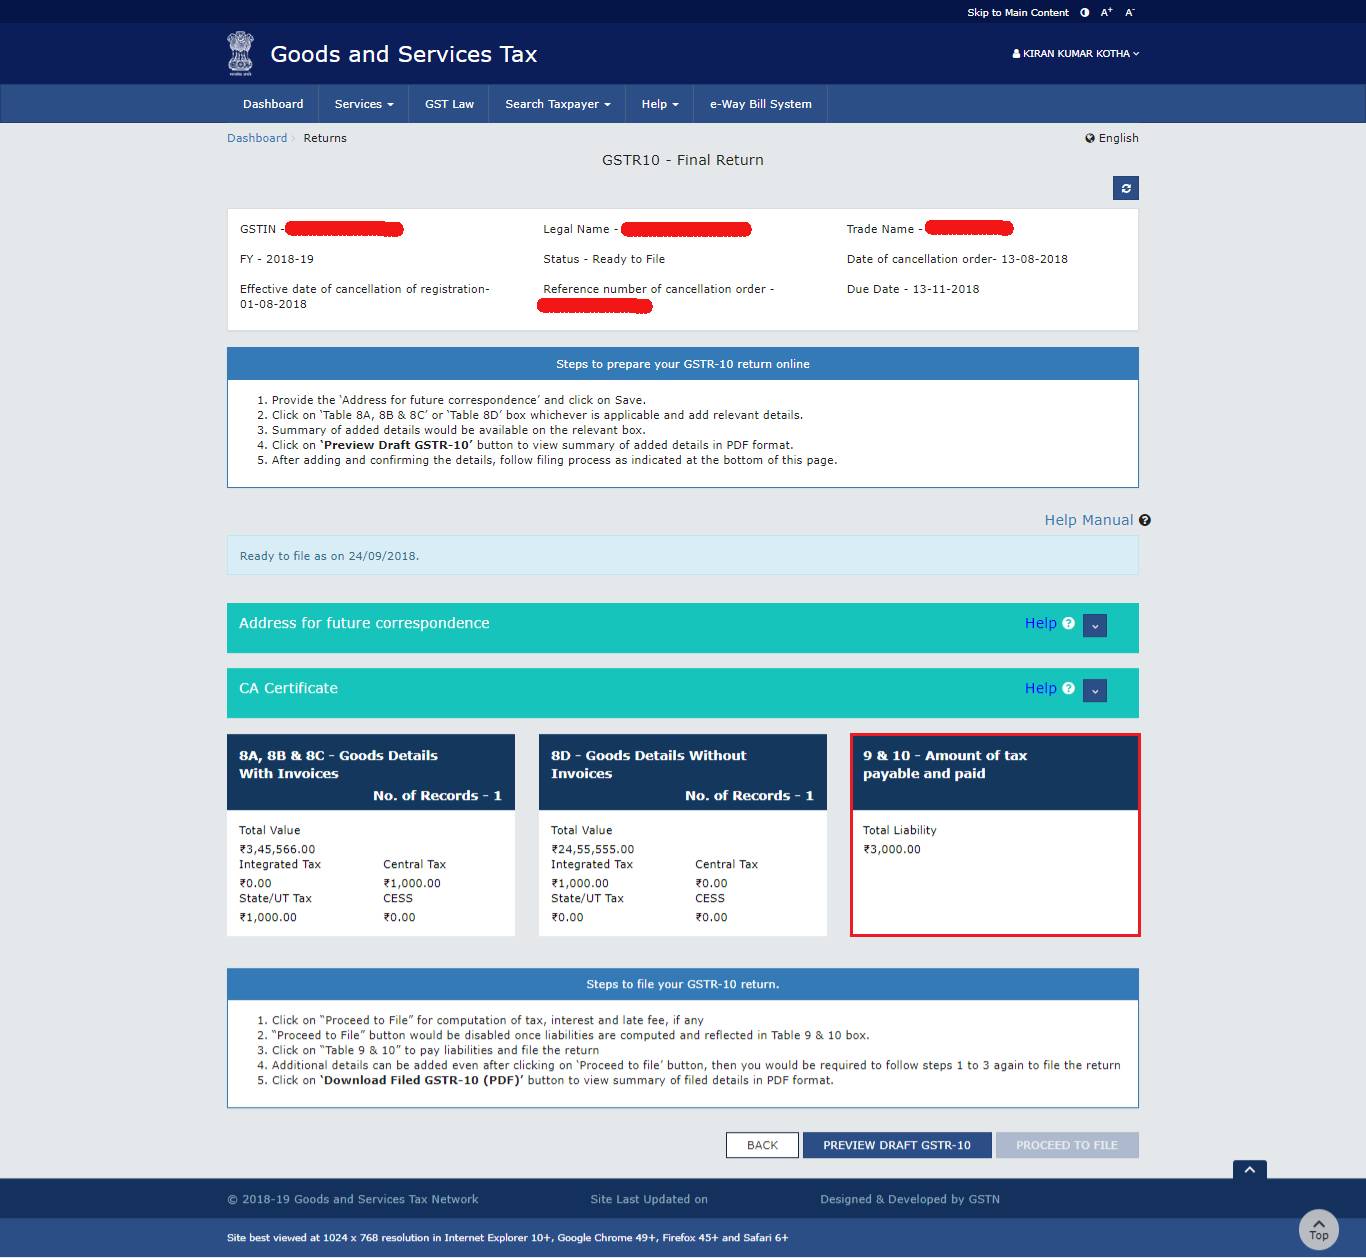Click the Help Manual question mark icon
The height and width of the screenshot is (1258, 1366).
pyautogui.click(x=1144, y=520)
